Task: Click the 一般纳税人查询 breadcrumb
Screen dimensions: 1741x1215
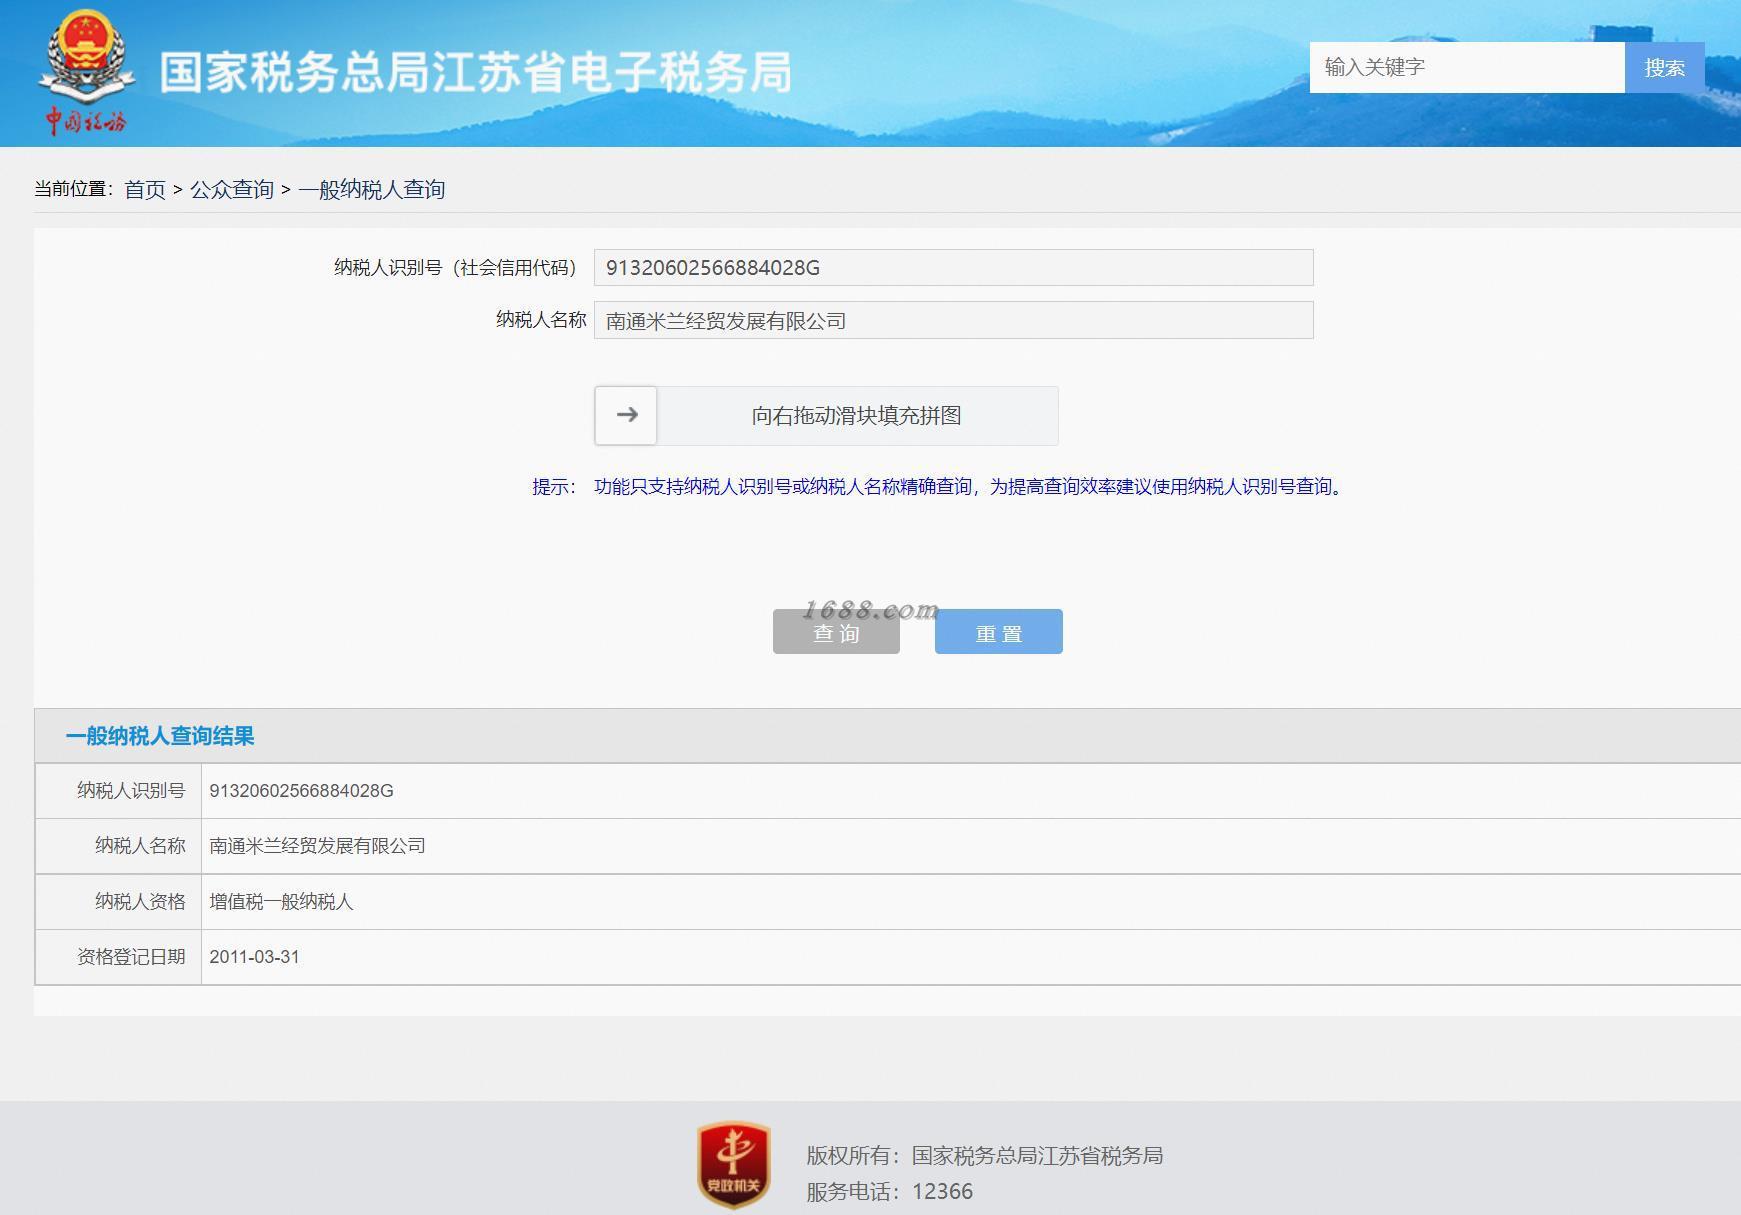Action: 372,189
